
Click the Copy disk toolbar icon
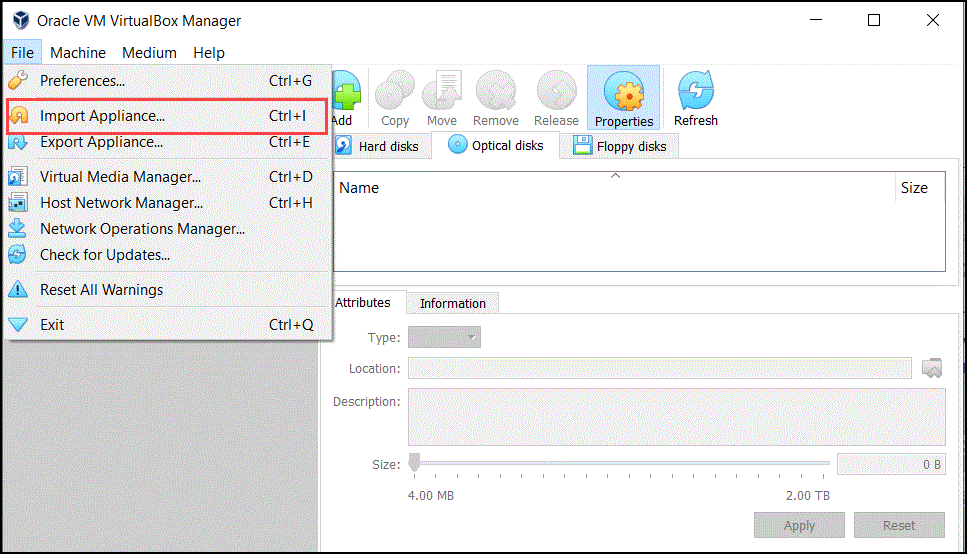pos(395,98)
